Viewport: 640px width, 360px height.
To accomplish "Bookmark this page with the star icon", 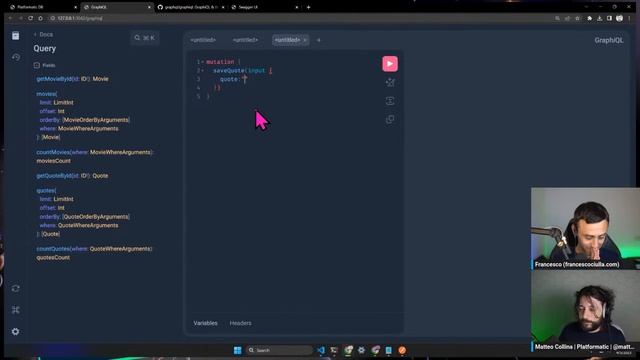I will click(577, 18).
